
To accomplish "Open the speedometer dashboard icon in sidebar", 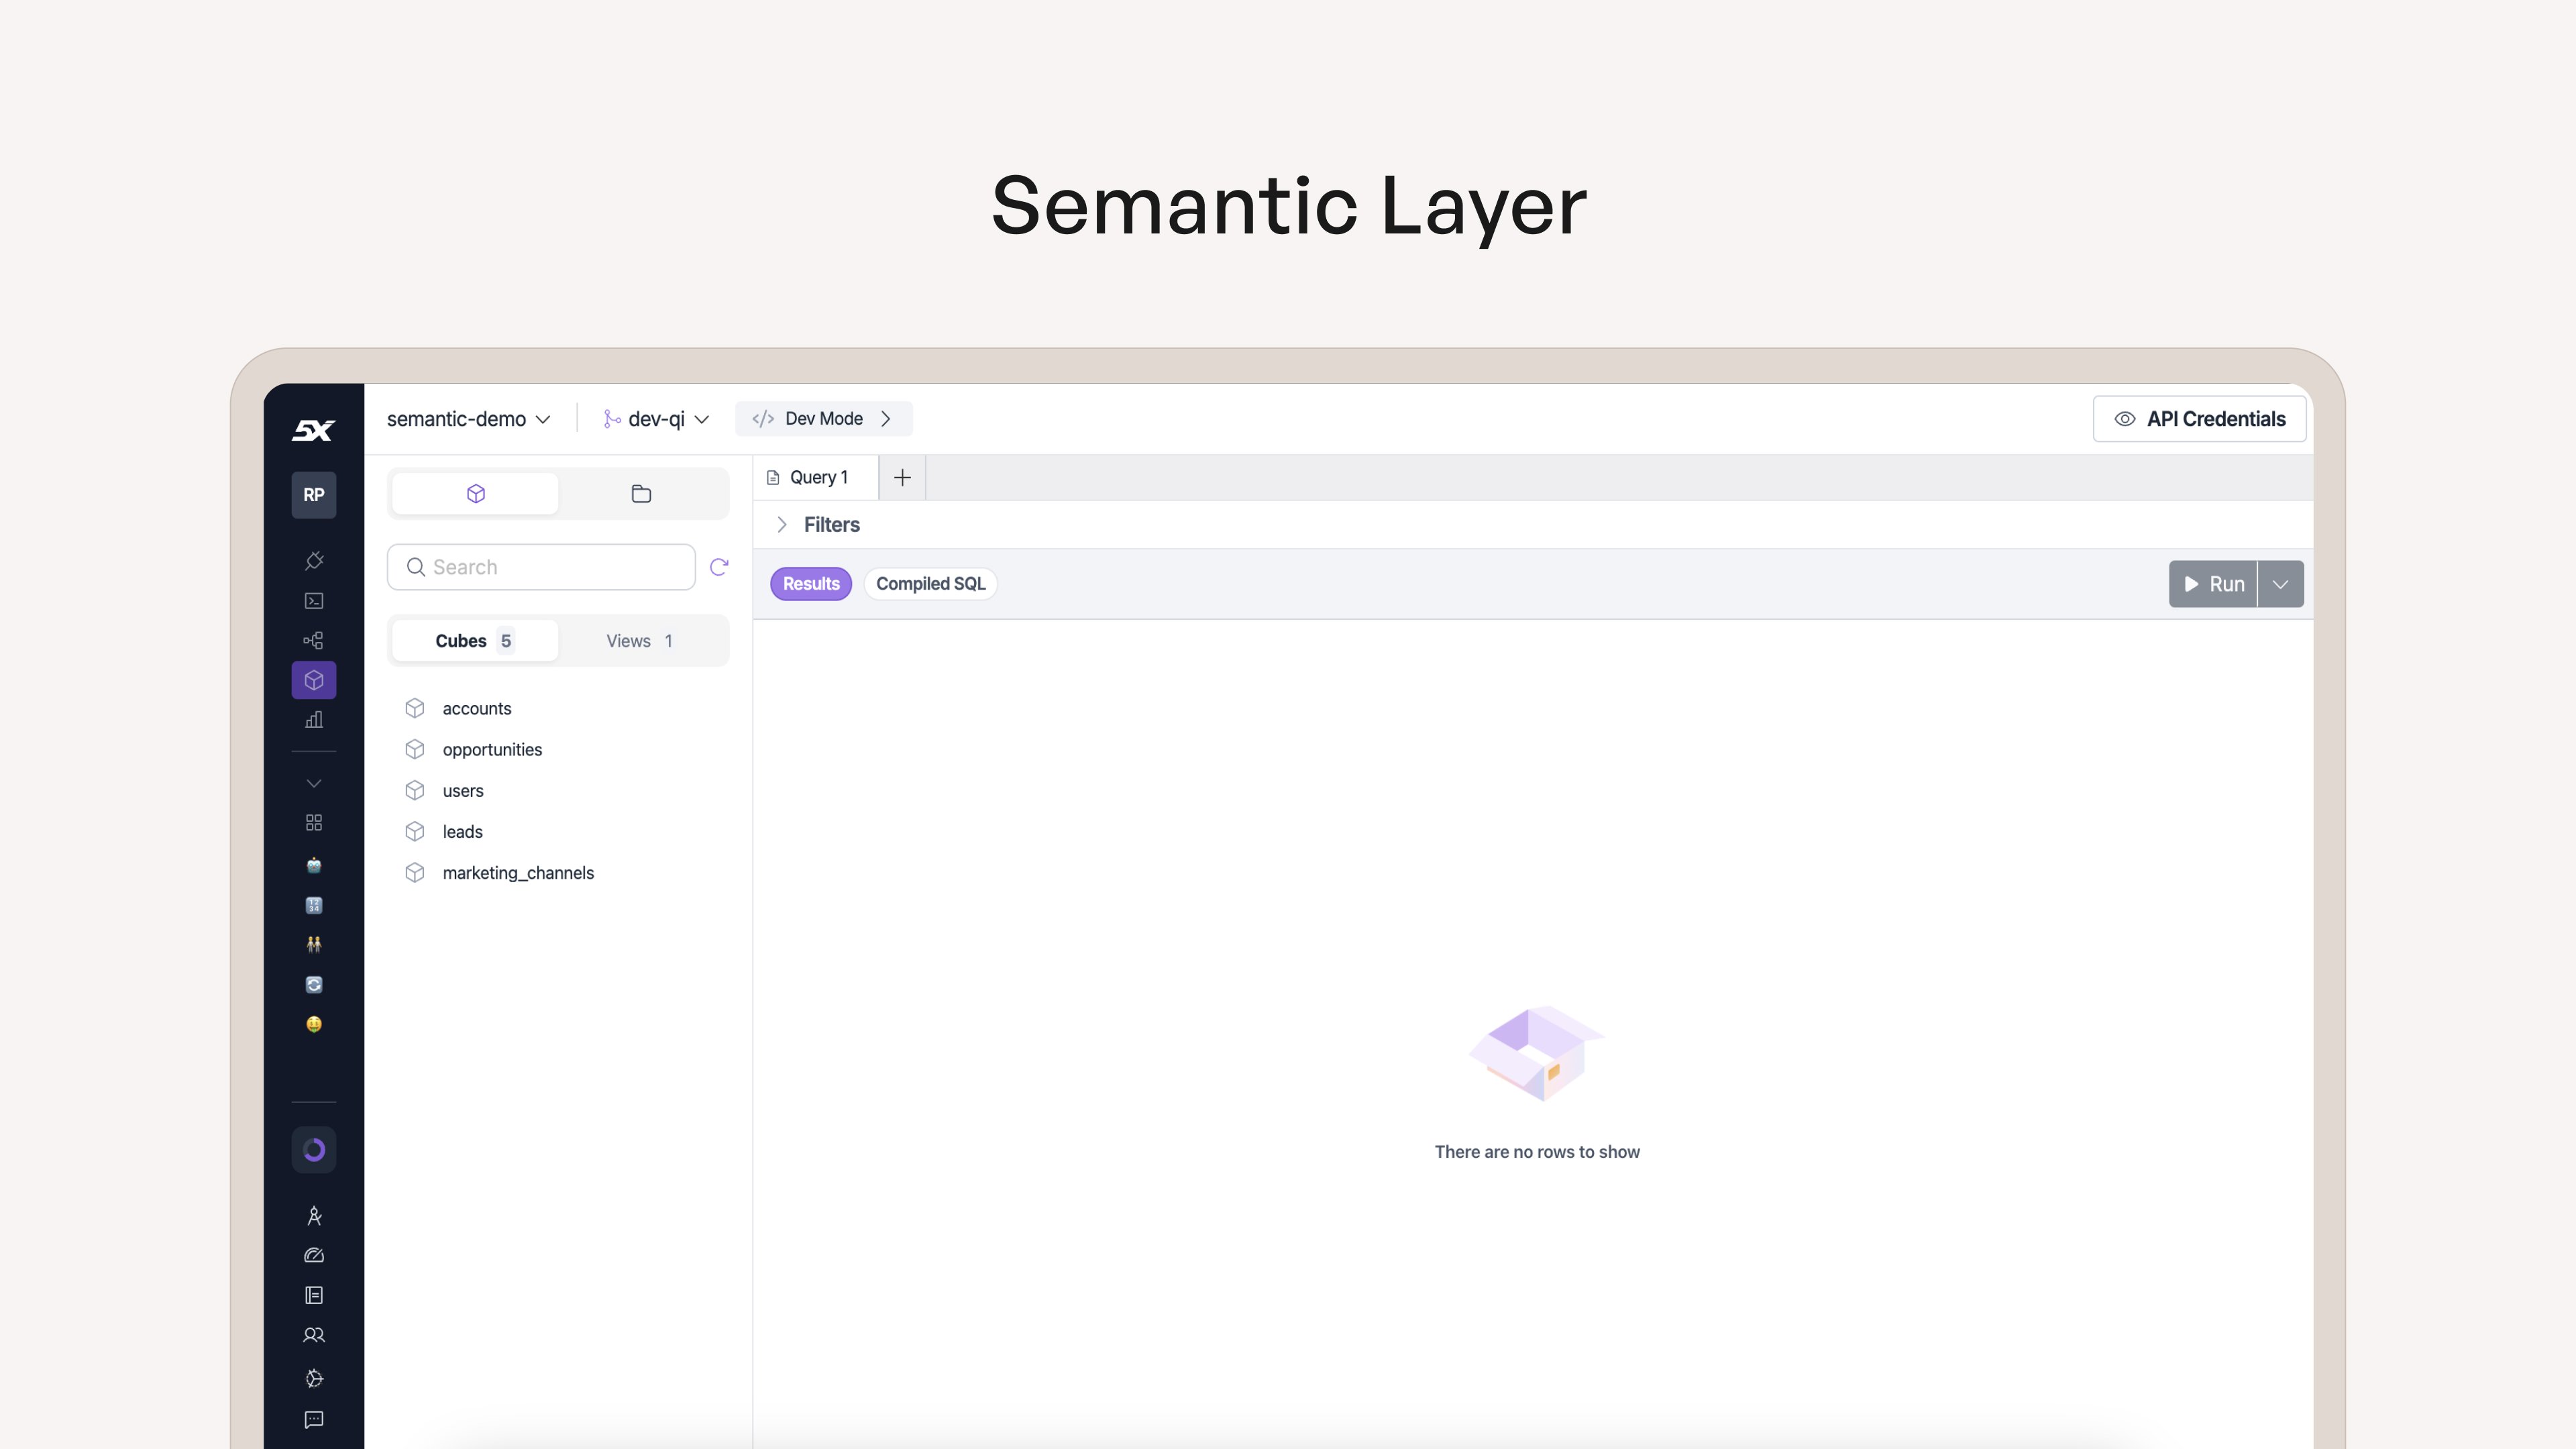I will click(314, 1256).
